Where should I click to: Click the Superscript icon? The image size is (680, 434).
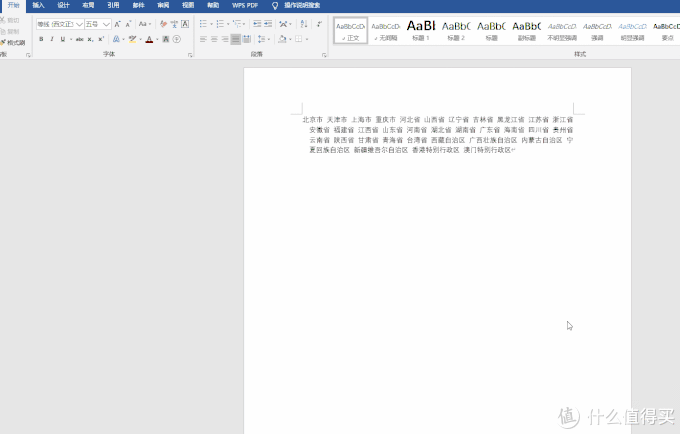101,39
